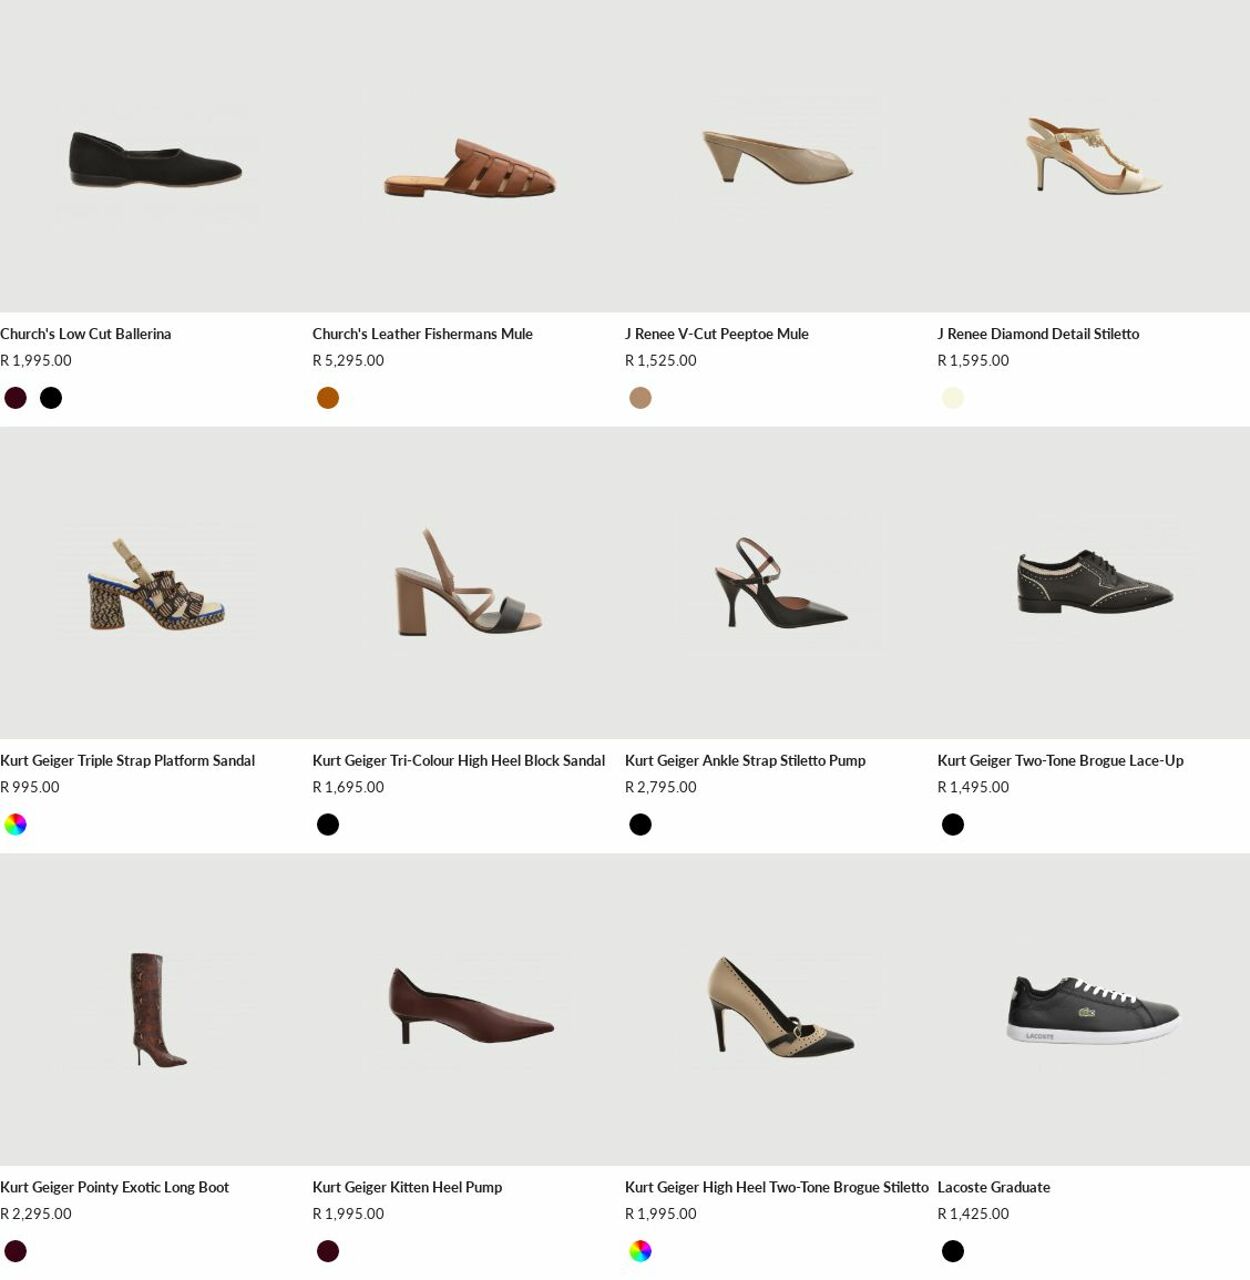Click Kurt Geiger Ankle Strap Stiletto Pump title
This screenshot has width=1250, height=1280.
point(745,761)
